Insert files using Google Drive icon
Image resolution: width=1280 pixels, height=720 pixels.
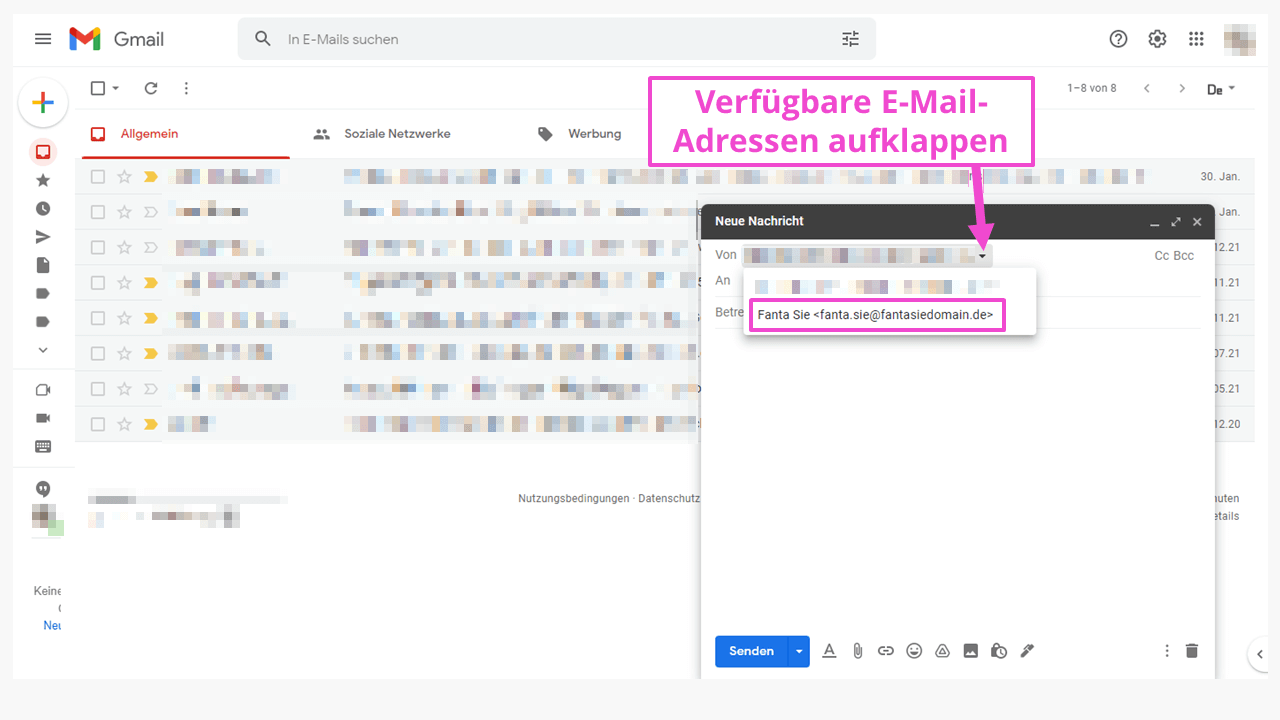[x=942, y=651]
